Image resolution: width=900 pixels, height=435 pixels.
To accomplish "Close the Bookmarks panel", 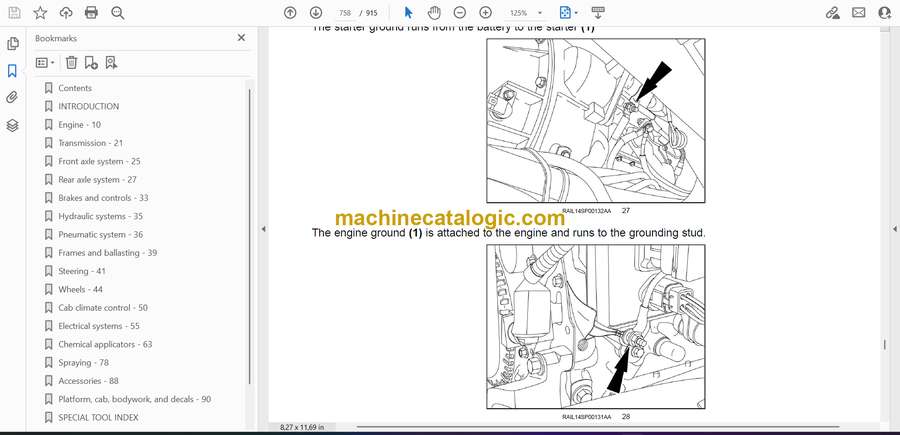I will pos(241,38).
